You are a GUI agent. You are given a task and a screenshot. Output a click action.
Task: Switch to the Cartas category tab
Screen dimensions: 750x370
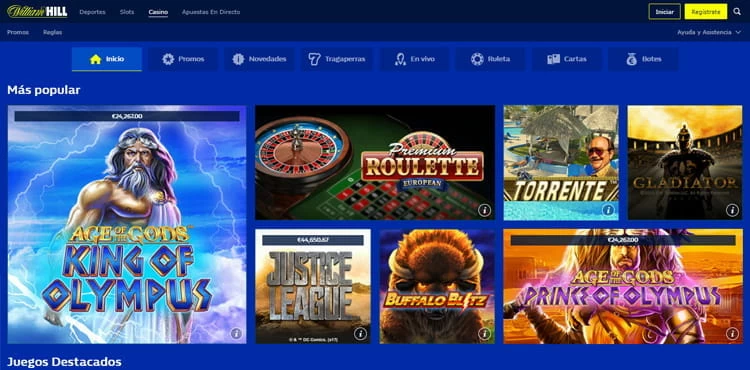coord(567,59)
